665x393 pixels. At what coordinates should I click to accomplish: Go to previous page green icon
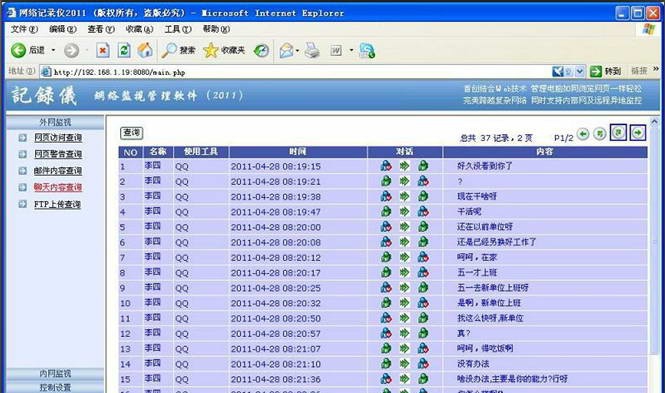[600, 134]
